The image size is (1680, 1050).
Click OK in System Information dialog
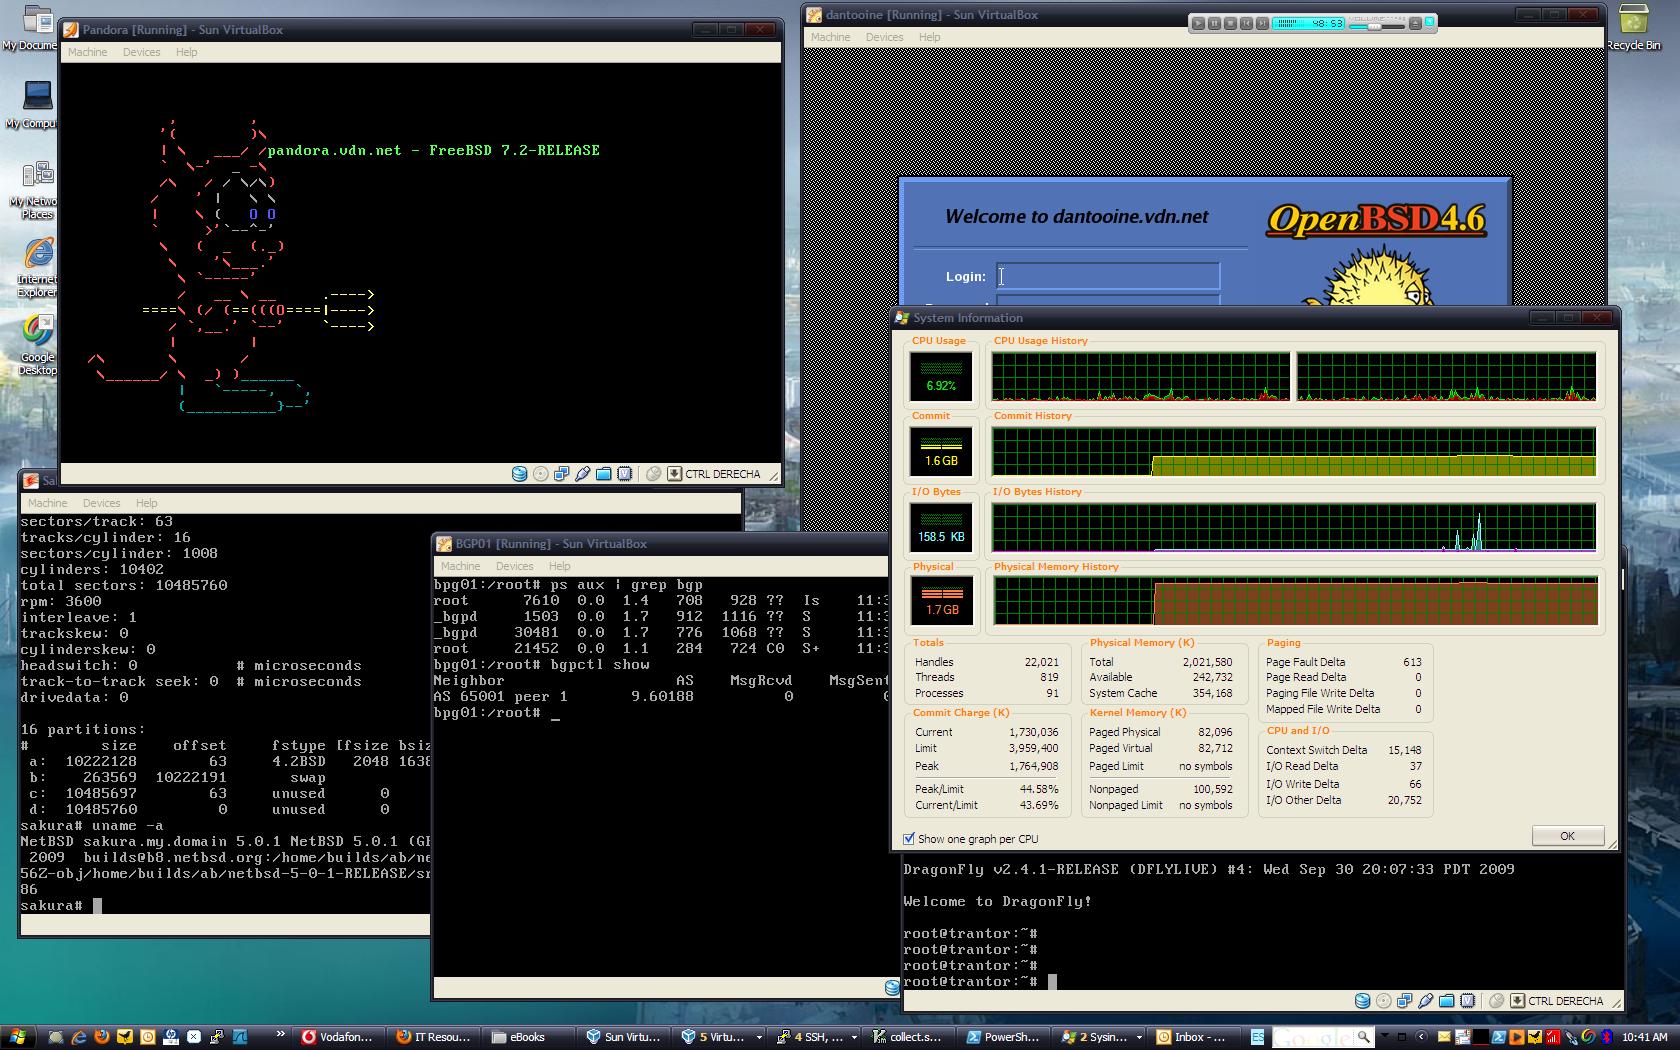1567,836
